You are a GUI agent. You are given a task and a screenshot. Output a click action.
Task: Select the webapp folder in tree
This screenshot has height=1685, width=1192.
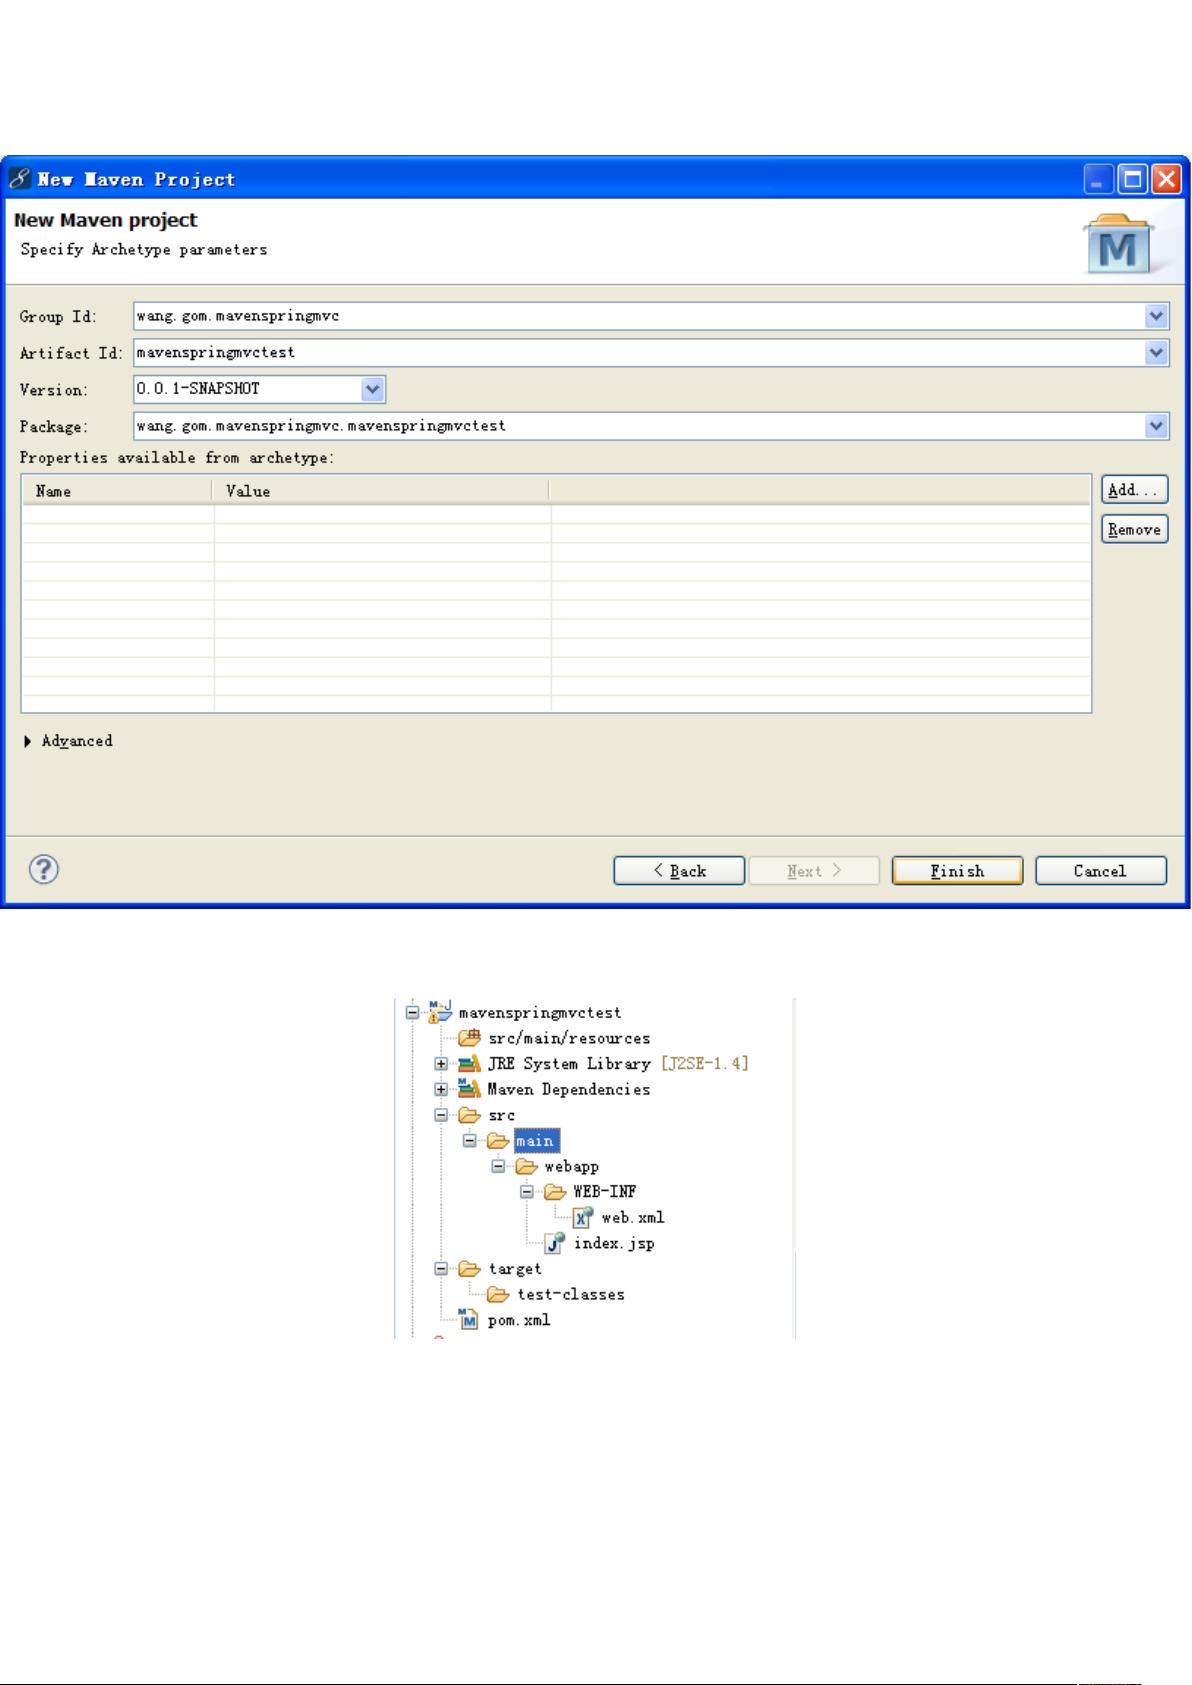click(x=571, y=1166)
